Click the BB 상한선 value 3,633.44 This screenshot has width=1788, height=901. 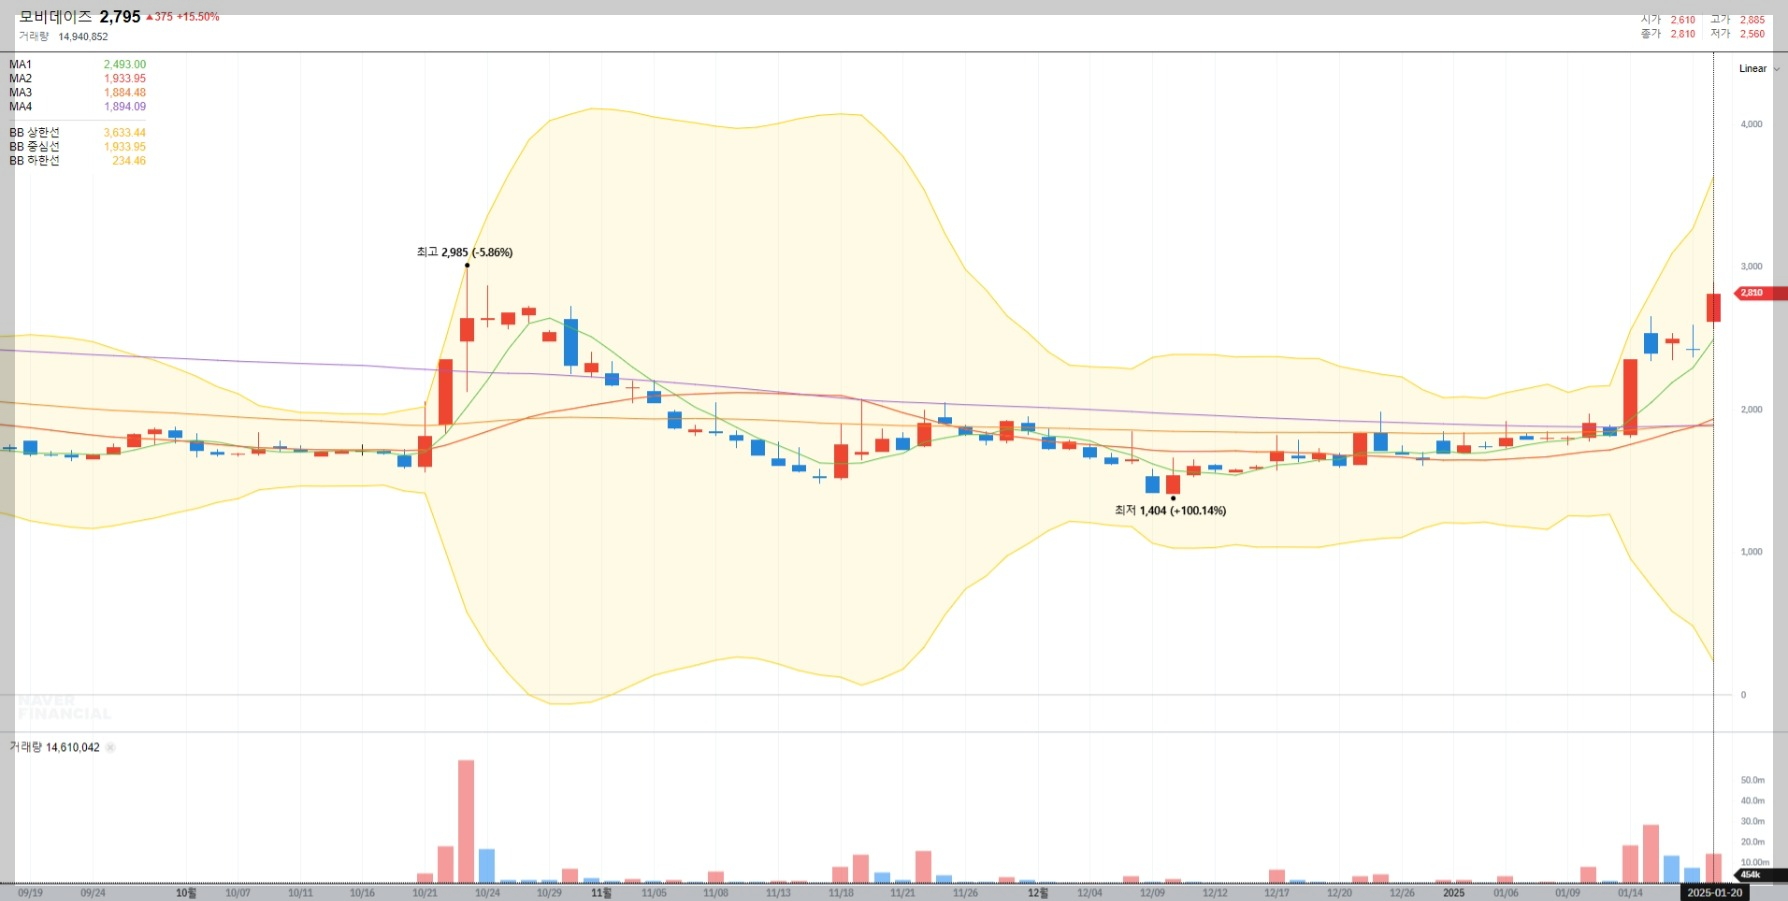[125, 132]
